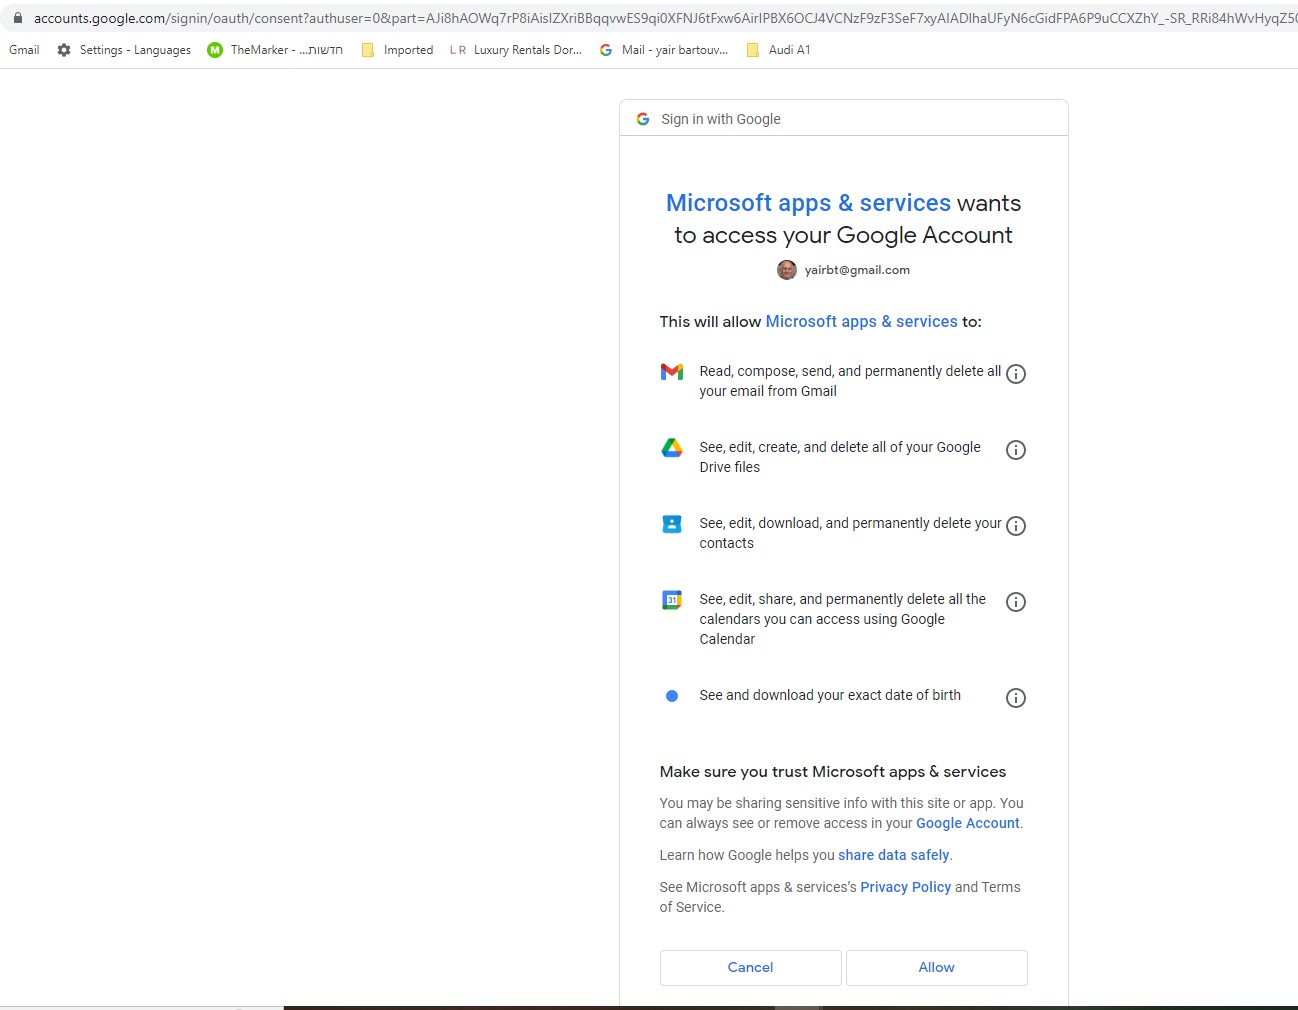The width and height of the screenshot is (1298, 1010).
Task: Open the share data safely link
Action: [893, 855]
